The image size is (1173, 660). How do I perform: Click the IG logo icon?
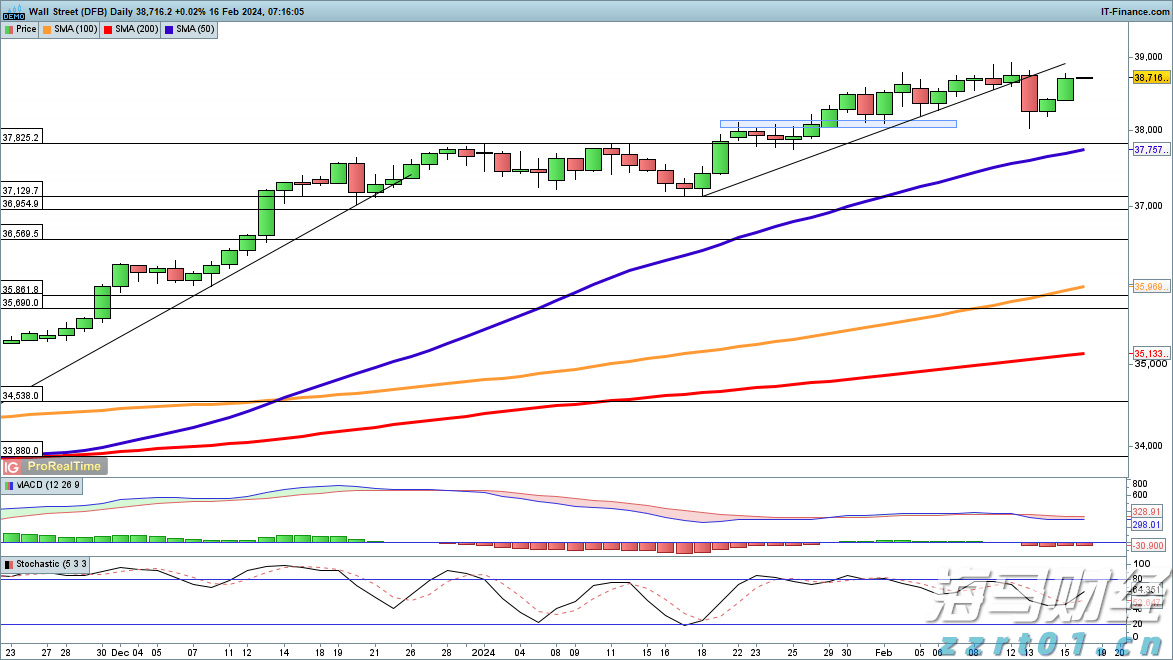pyautogui.click(x=12, y=466)
